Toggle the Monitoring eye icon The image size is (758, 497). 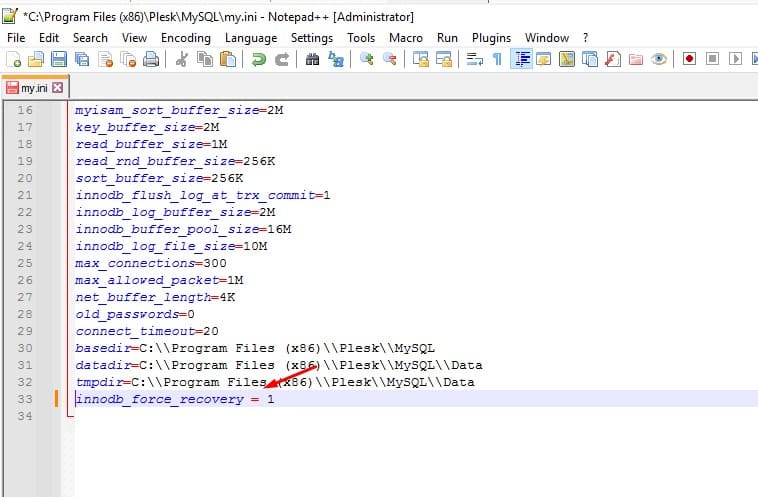(x=658, y=59)
